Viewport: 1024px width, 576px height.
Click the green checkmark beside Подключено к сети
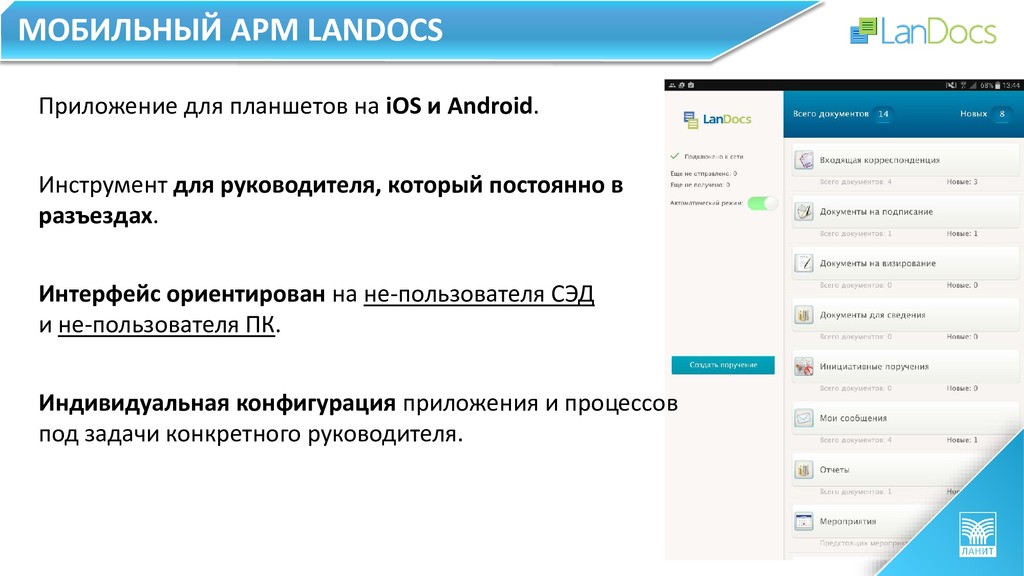tap(675, 156)
